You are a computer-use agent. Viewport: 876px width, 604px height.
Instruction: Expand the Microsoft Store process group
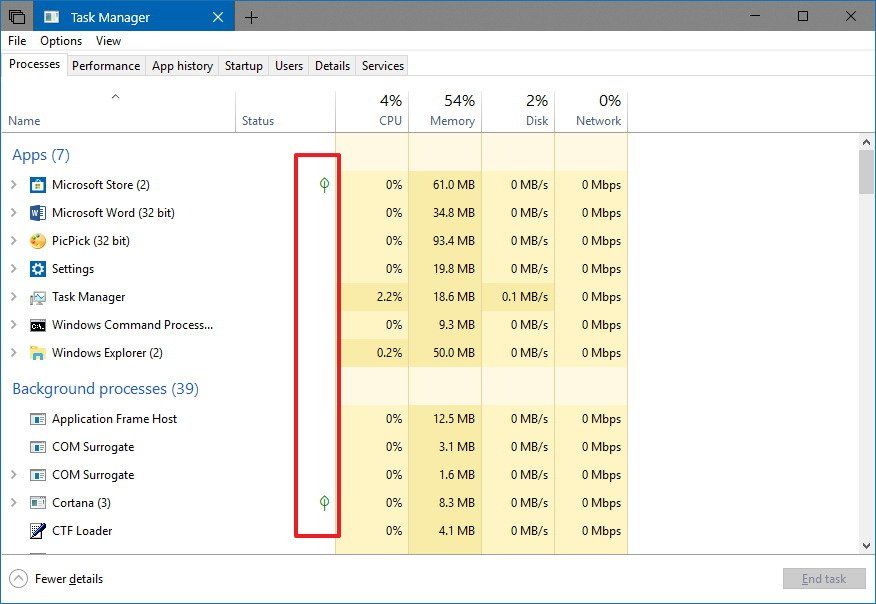(x=14, y=184)
